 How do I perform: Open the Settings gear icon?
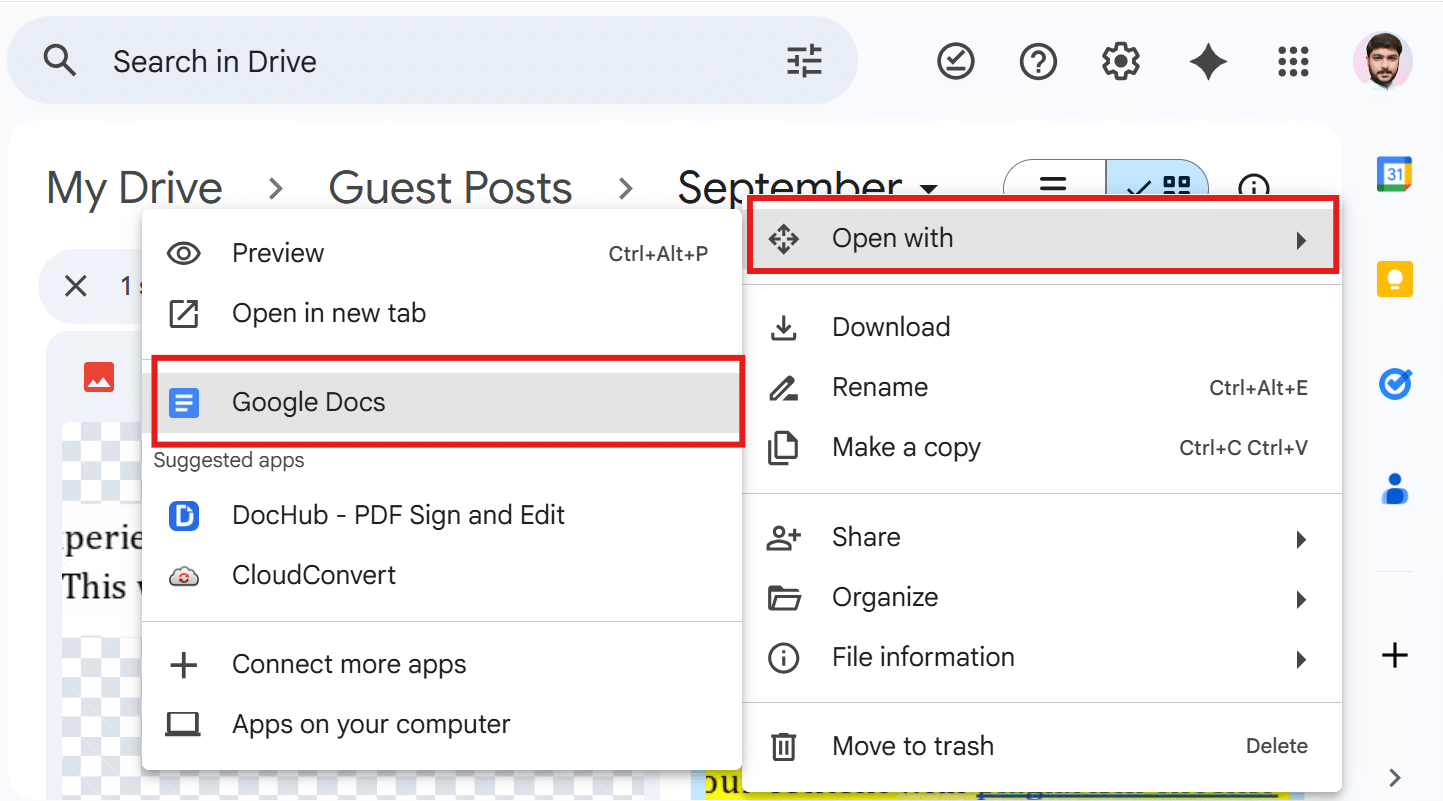point(1121,62)
